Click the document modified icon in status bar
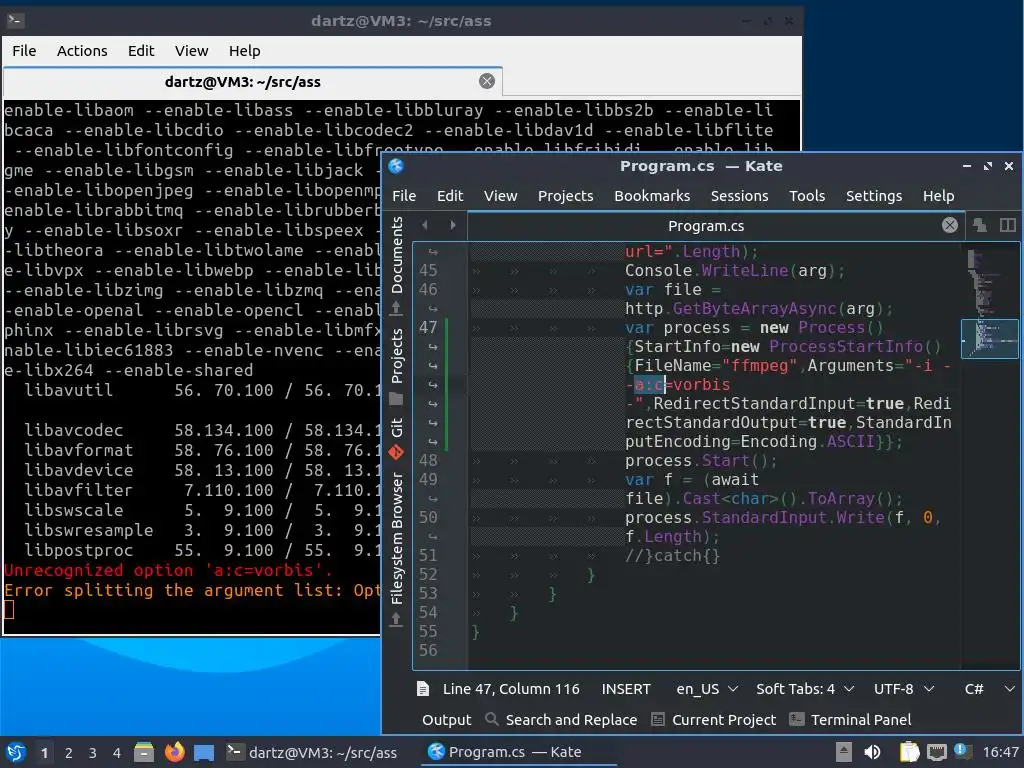The image size is (1024, 768). point(423,689)
